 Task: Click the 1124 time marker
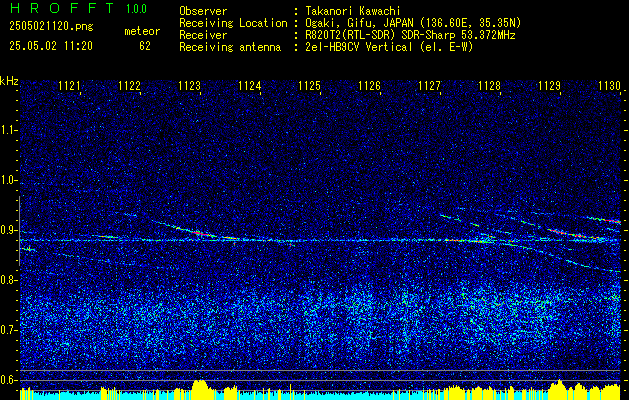249,85
